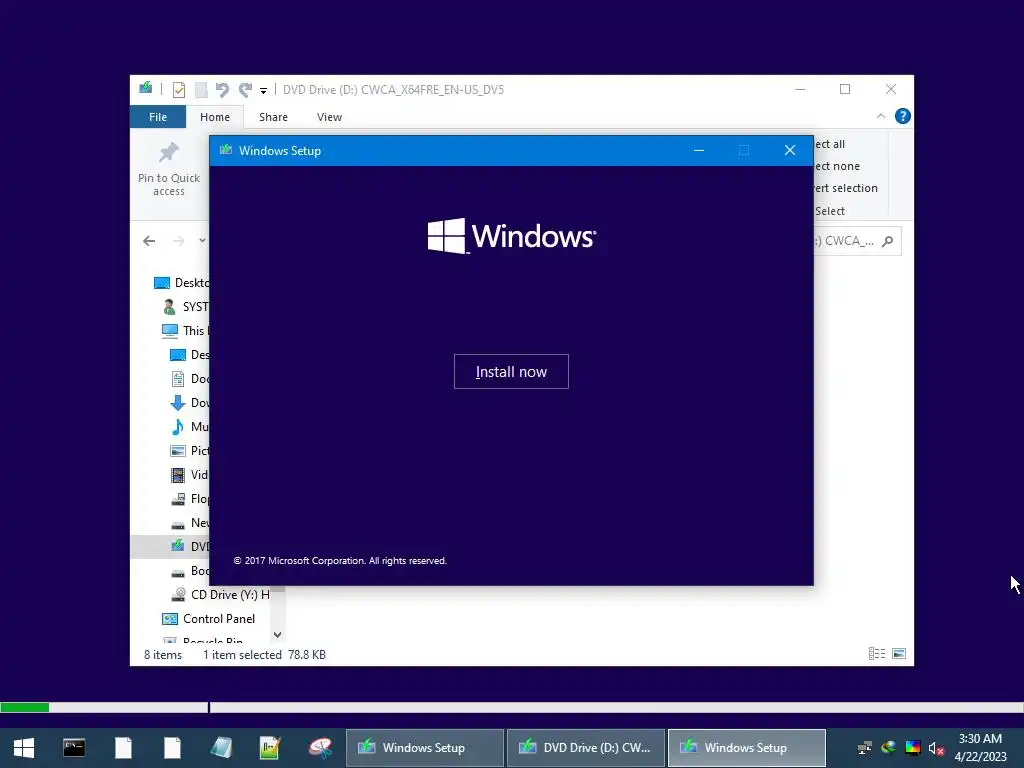Image resolution: width=1024 pixels, height=768 pixels.
Task: Click Select all in the ribbon
Action: 829,144
